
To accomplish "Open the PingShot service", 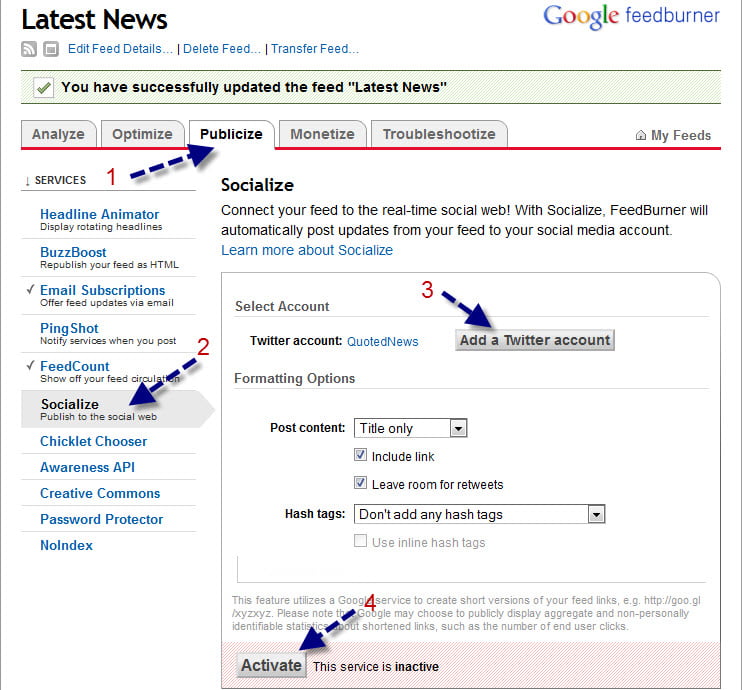I will [69, 328].
